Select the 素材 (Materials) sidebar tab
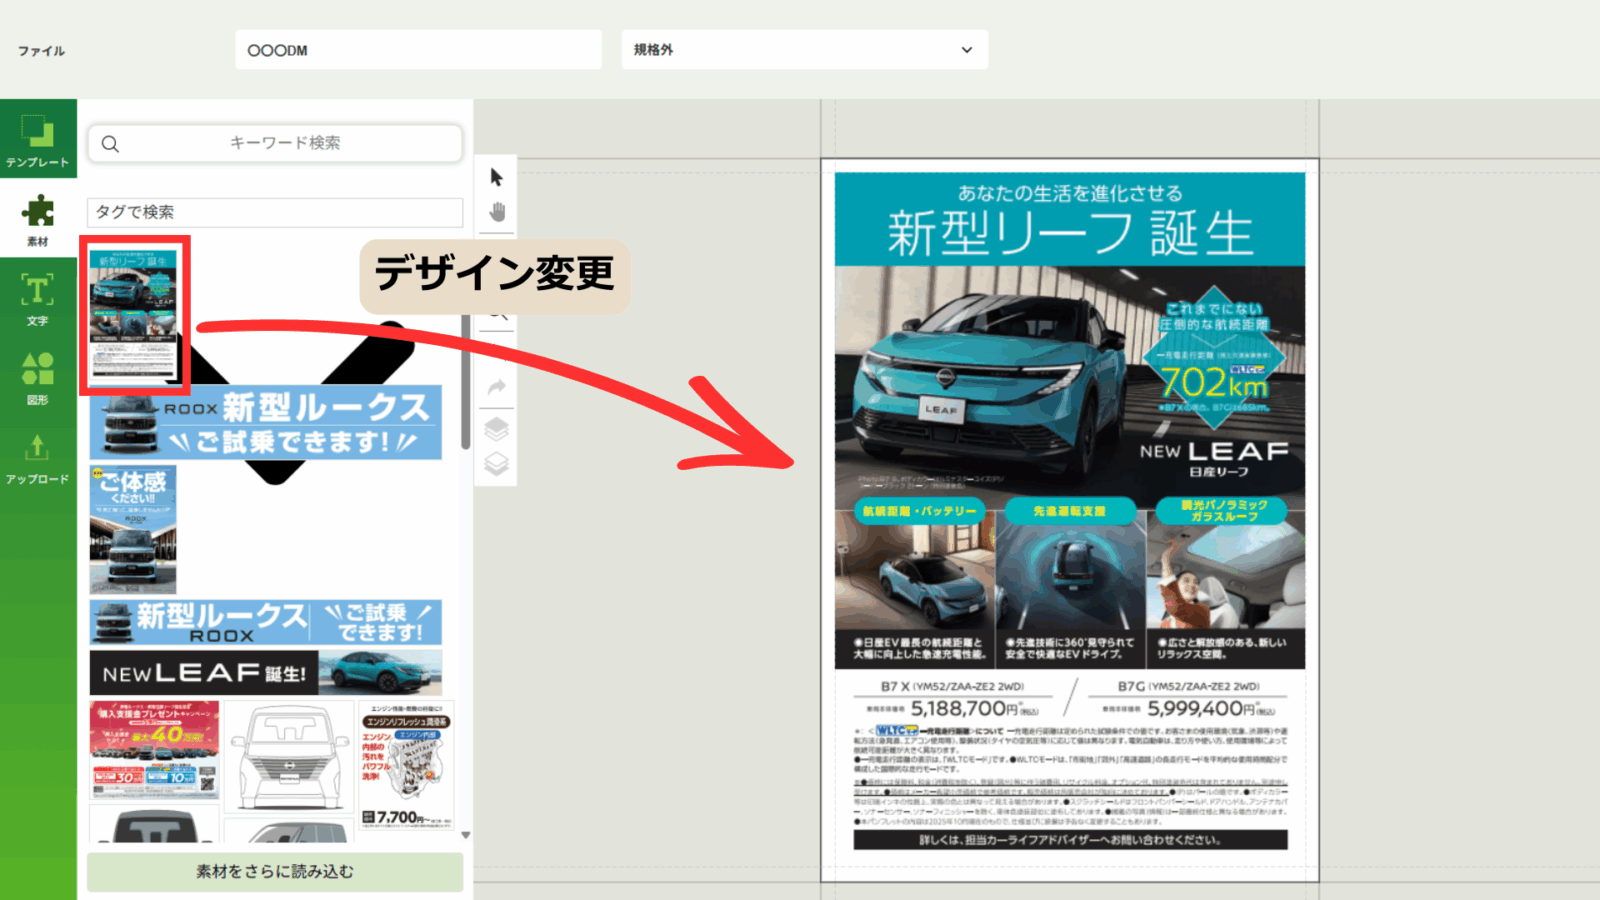Viewport: 1600px width, 900px height. (38, 219)
